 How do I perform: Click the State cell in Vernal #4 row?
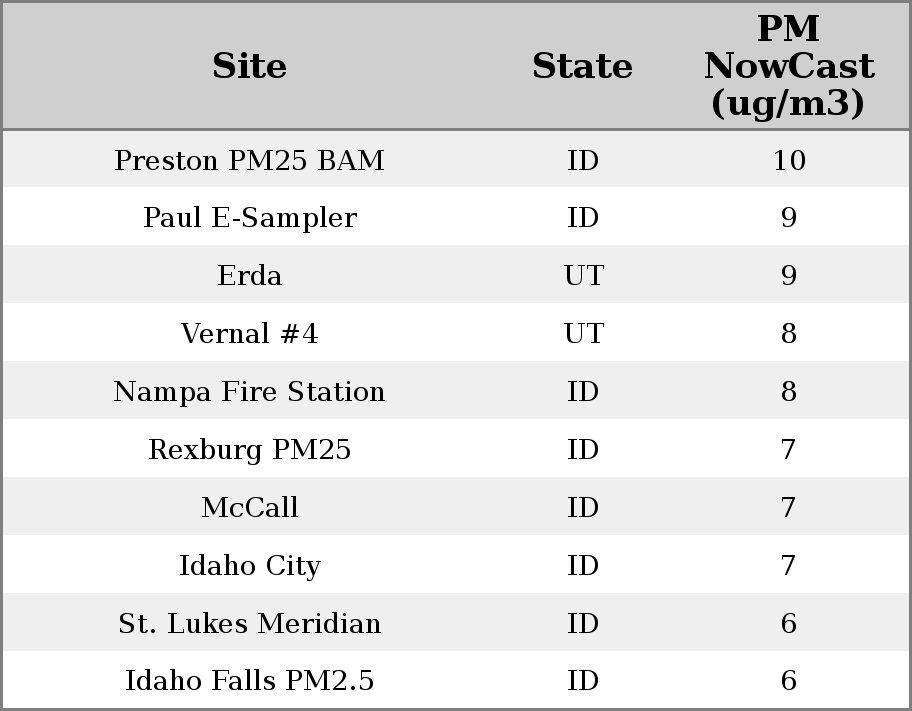pos(583,334)
